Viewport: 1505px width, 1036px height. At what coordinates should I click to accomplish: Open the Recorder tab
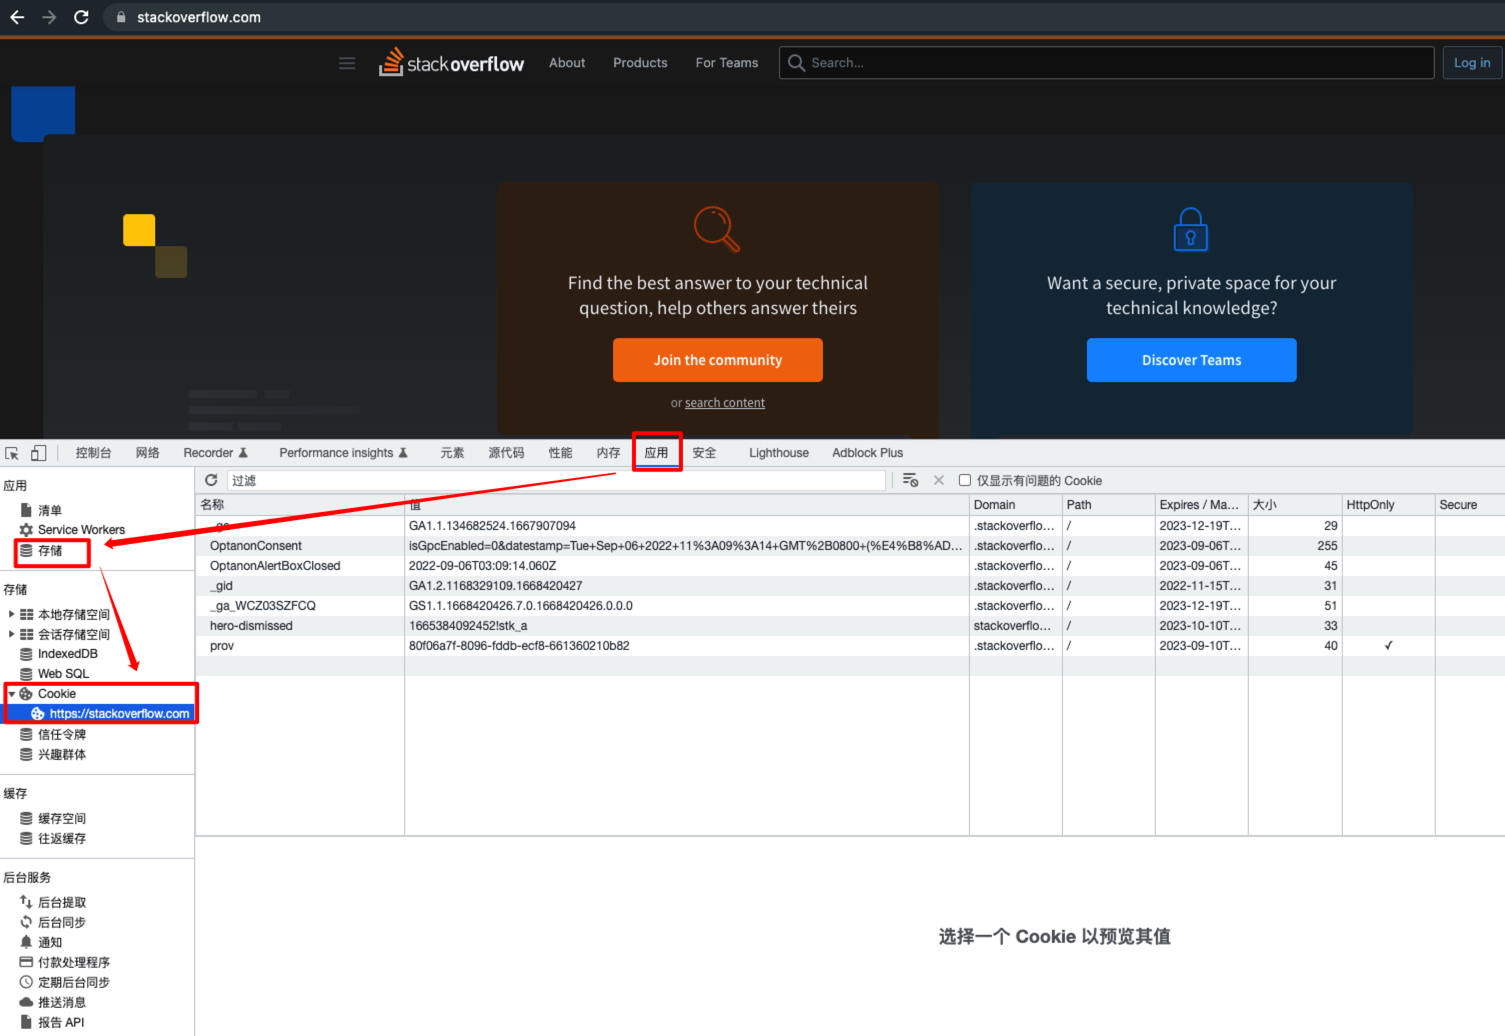[215, 453]
